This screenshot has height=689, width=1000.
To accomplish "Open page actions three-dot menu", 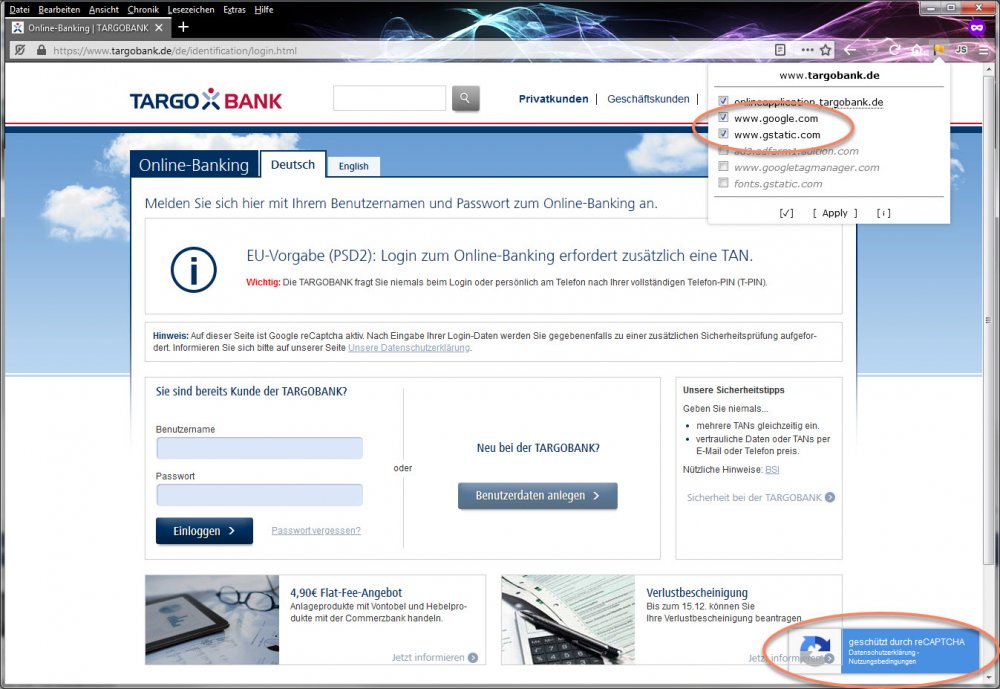I will click(807, 50).
